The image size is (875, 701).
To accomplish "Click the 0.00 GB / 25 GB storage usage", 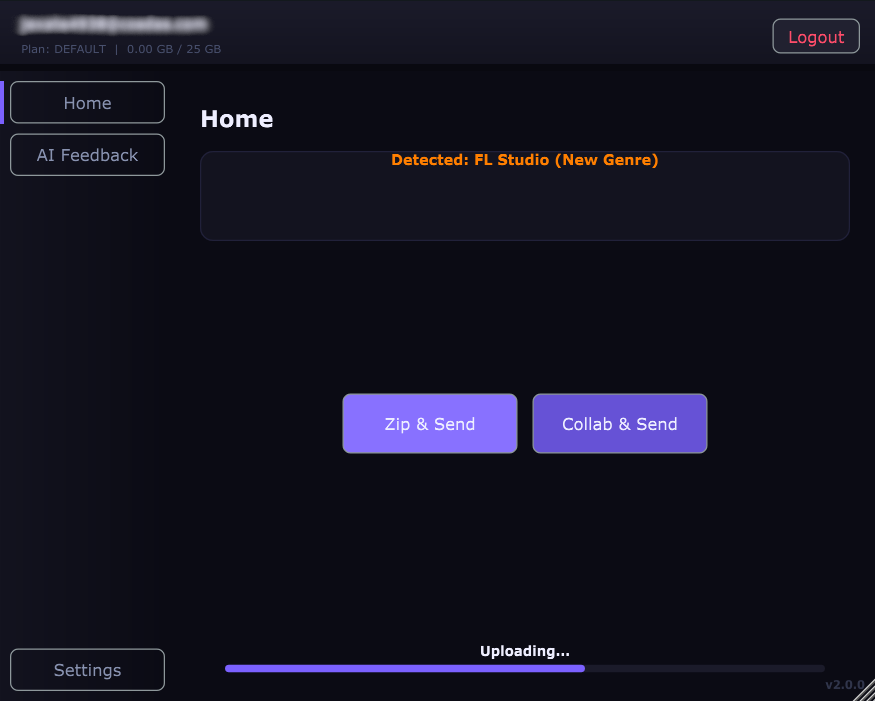I will point(174,49).
